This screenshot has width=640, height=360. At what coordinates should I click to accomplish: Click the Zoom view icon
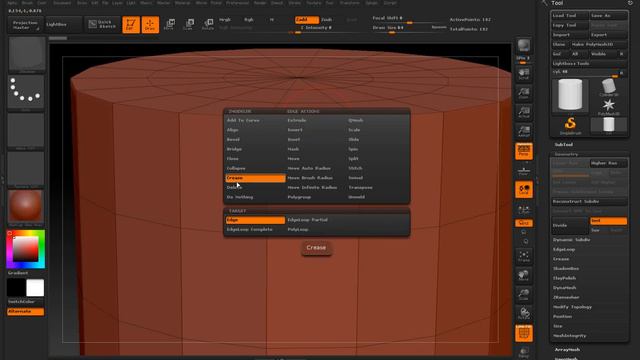tap(524, 93)
